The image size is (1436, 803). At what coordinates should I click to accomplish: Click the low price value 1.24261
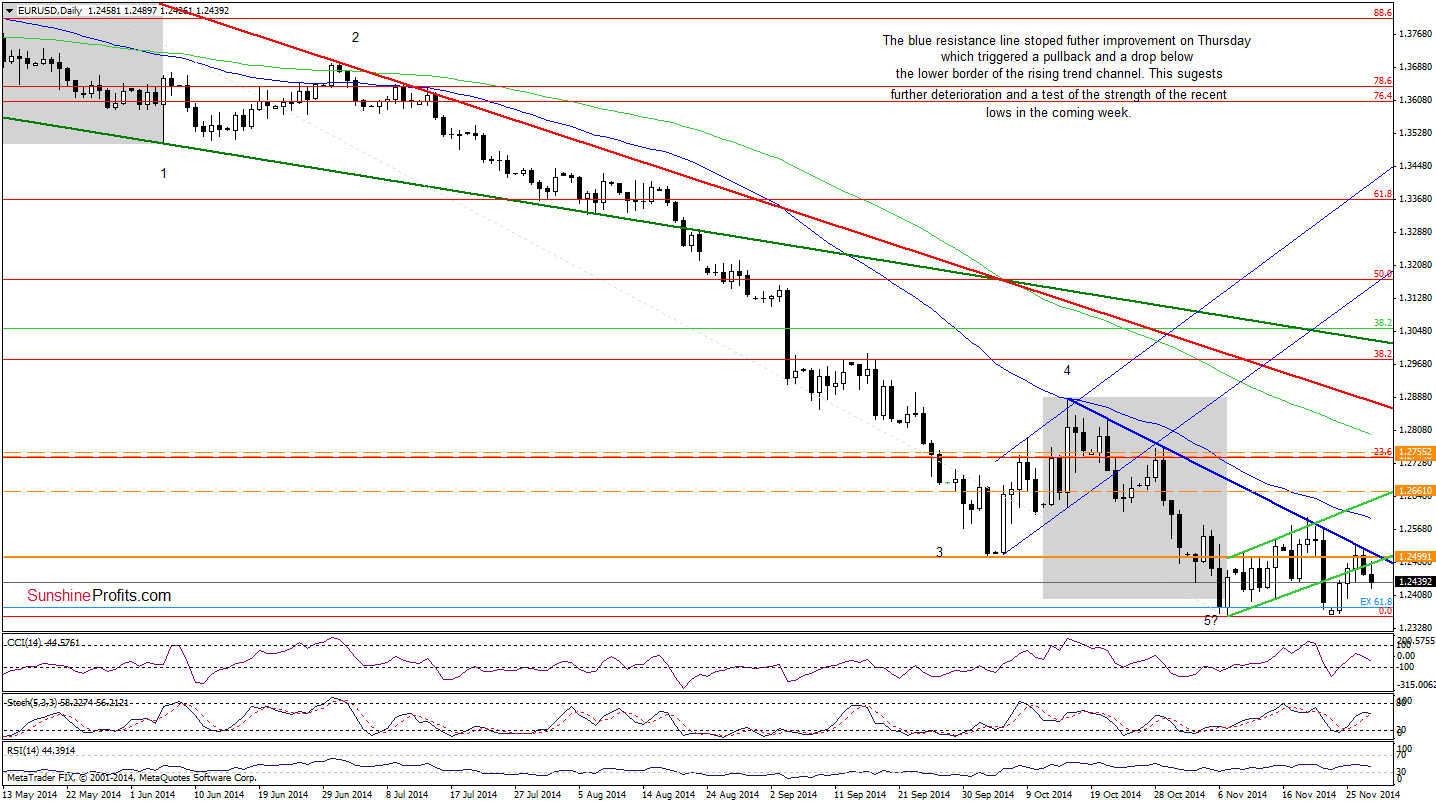coord(178,10)
